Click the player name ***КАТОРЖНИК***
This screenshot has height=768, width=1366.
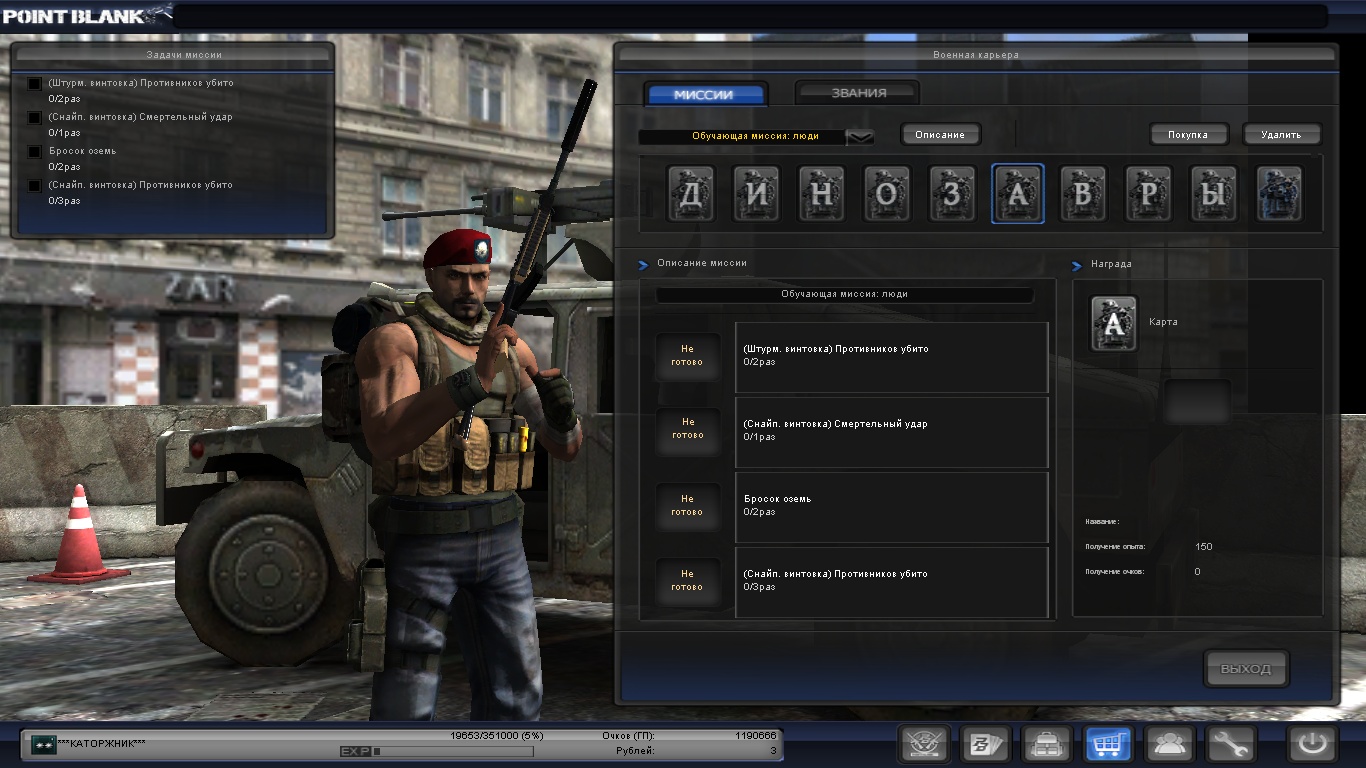point(102,744)
